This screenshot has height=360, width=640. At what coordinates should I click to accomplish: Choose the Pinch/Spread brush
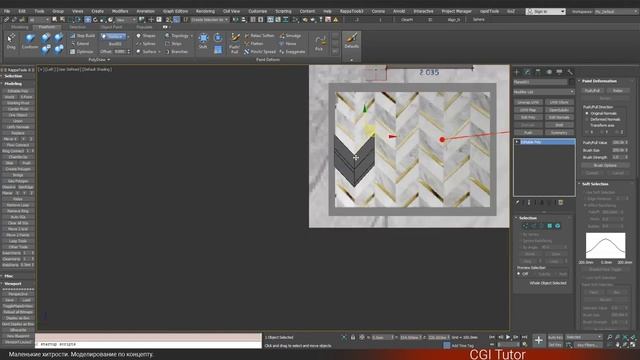click(260, 52)
